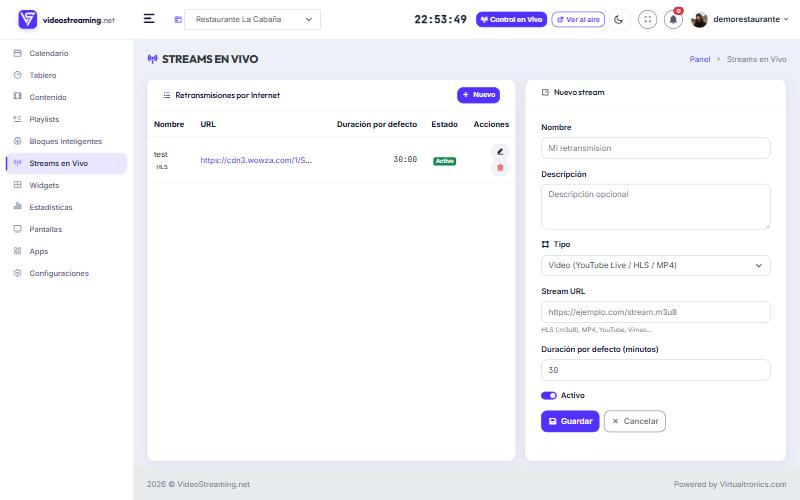Enter fullscreen mode icon
Screen dimensions: 800x500
tap(647, 19)
